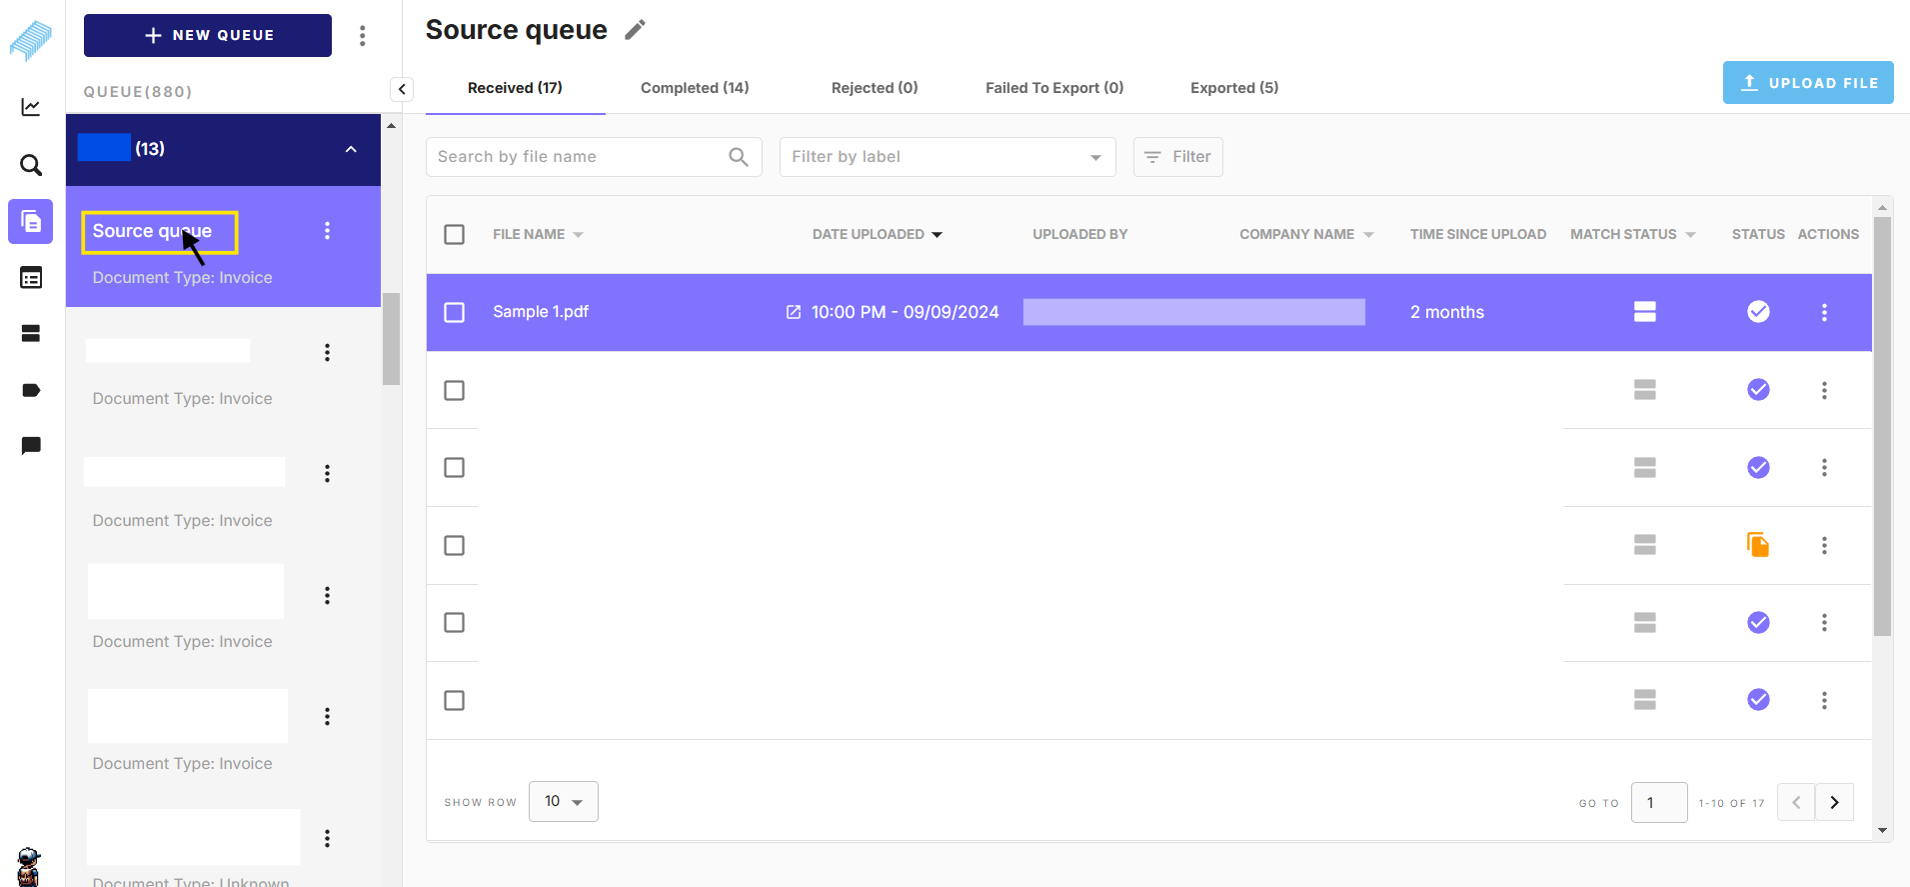Viewport: 1910px width, 887px height.
Task: Click the queue list scrollbar thumb
Action: pyautogui.click(x=391, y=339)
